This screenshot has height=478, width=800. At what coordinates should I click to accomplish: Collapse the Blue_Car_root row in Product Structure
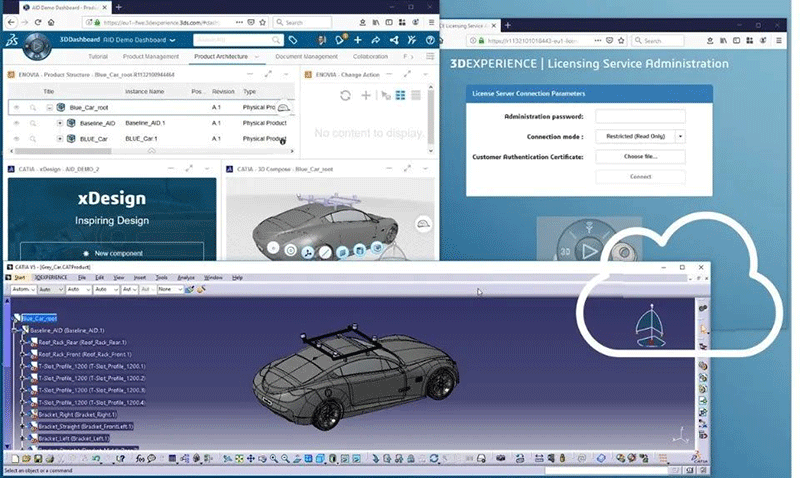(49, 108)
